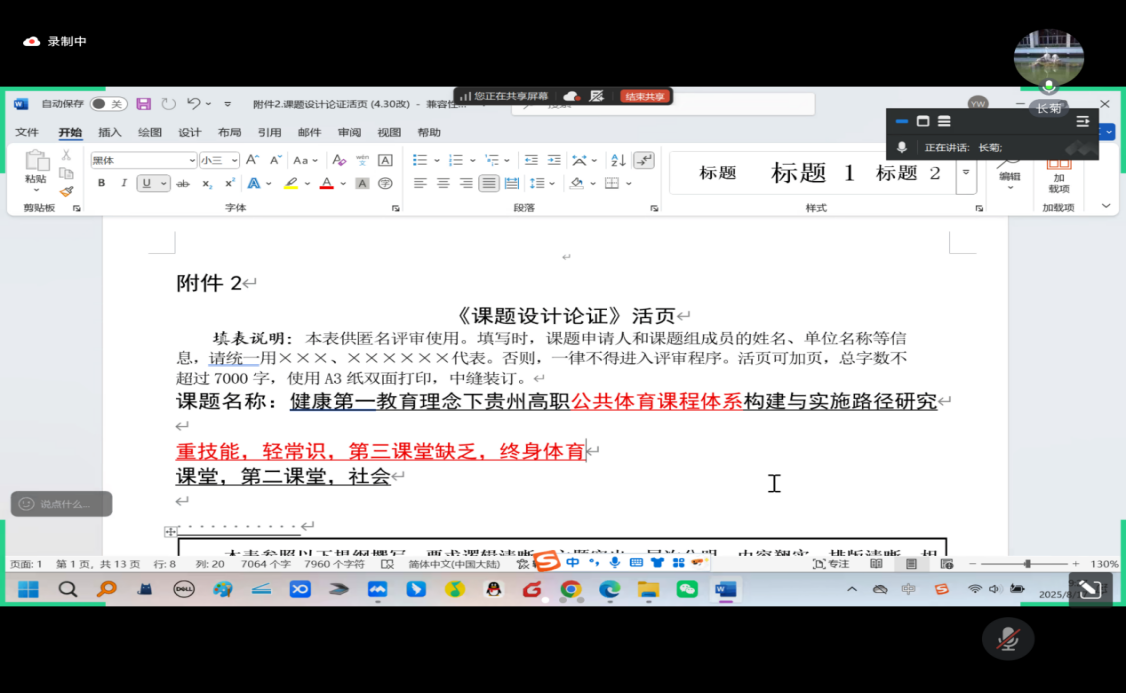Apply strikethrough to text
Screen dimensions: 1126x693
click(181, 182)
